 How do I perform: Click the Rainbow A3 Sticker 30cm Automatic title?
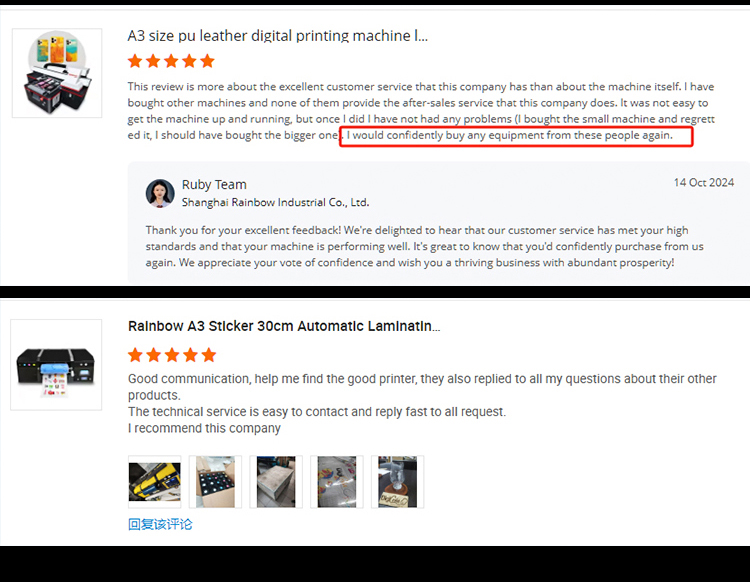(284, 326)
